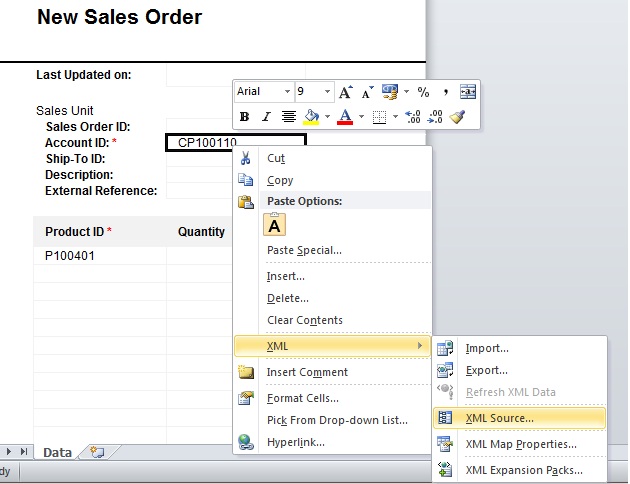630x484 pixels.
Task: Click the XML Export icon
Action: (445, 370)
